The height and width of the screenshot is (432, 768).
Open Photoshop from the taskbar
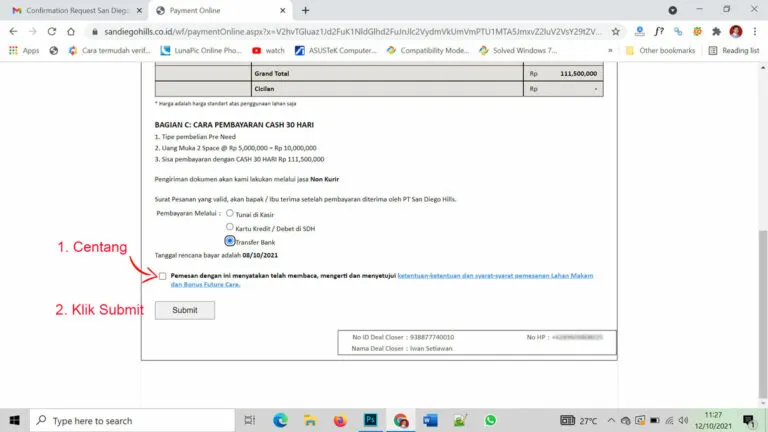click(369, 421)
